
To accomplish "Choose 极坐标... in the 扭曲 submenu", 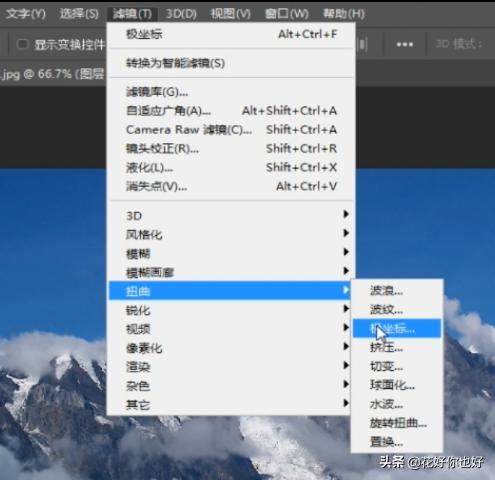I will pos(397,329).
